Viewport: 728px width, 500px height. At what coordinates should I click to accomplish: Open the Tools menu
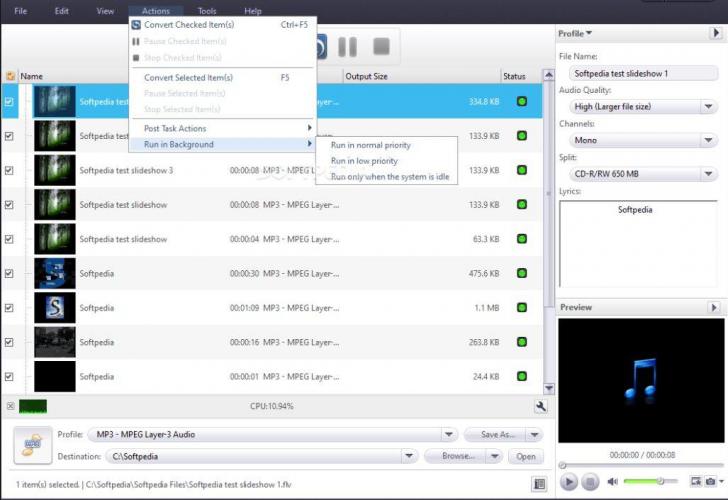click(207, 11)
